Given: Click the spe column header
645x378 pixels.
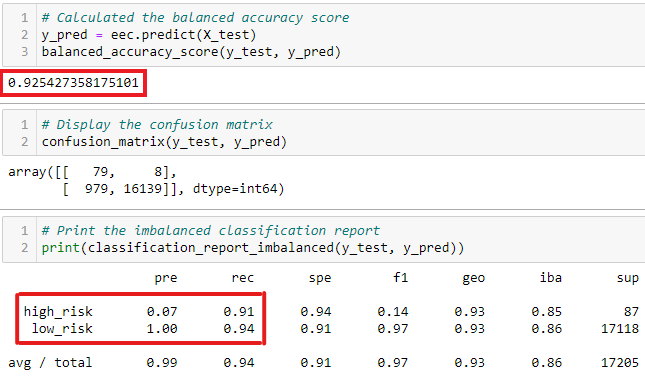Looking at the screenshot, I should [320, 278].
